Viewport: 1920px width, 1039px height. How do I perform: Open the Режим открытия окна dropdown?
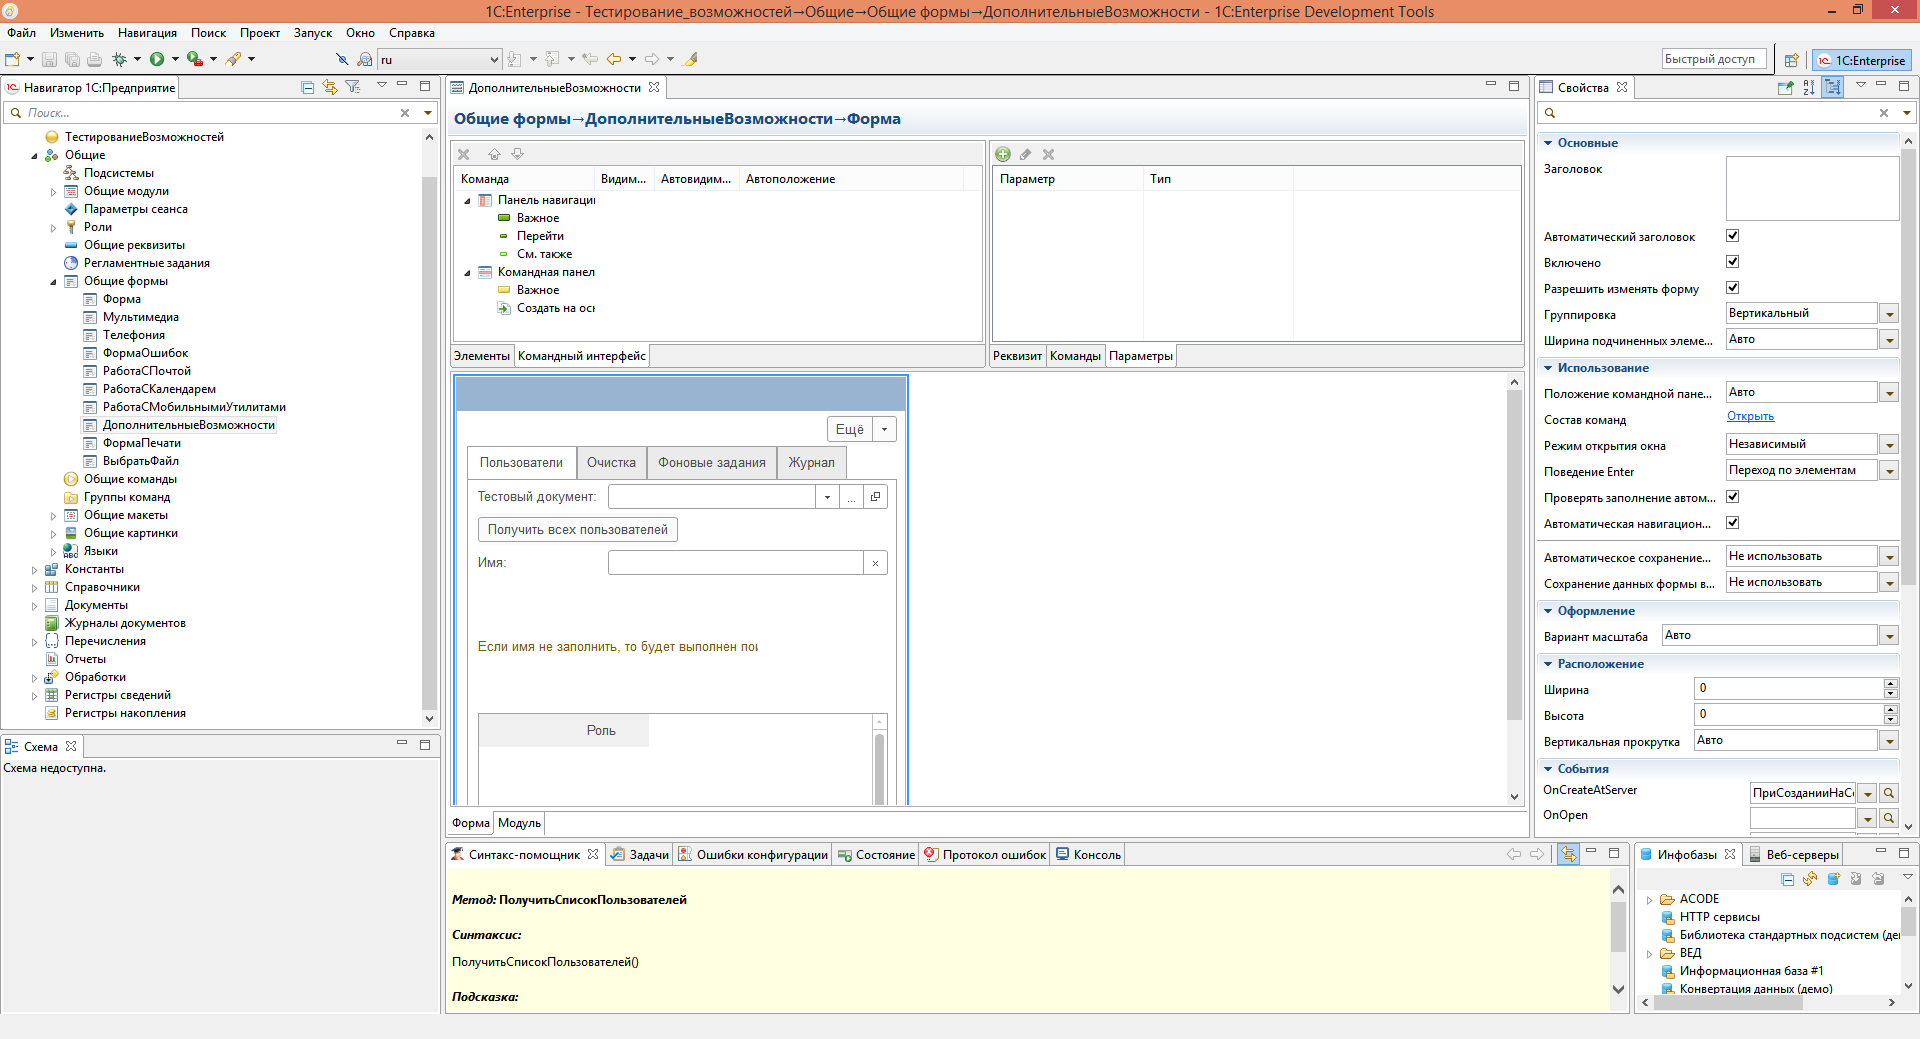(1889, 445)
